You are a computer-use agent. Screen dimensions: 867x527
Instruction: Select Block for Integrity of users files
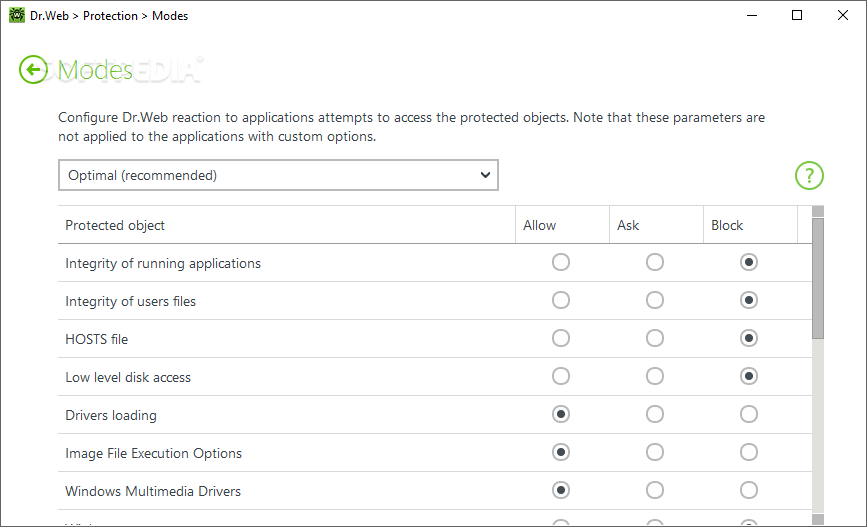749,300
